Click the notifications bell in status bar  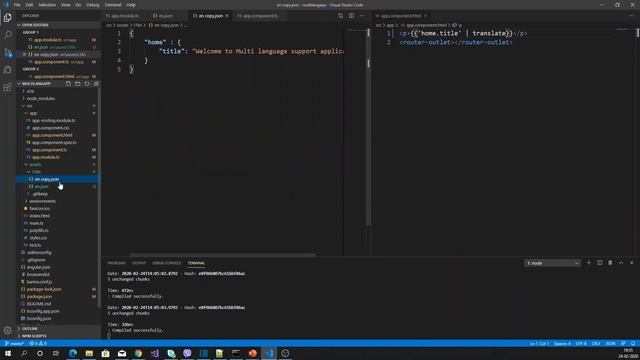coord(633,344)
